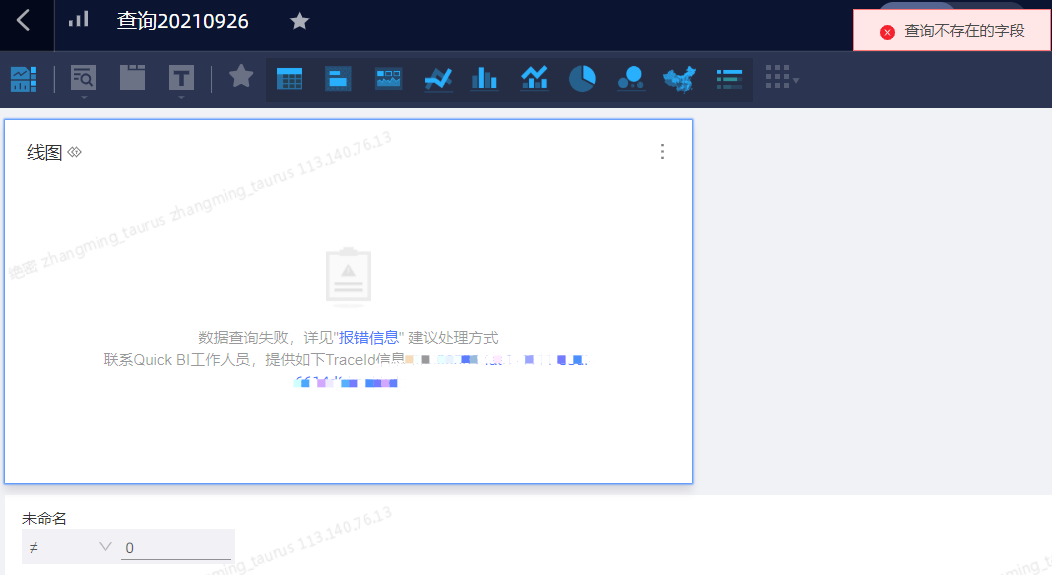Open the 报错信息 error details link
This screenshot has height=575, width=1052.
tap(370, 338)
